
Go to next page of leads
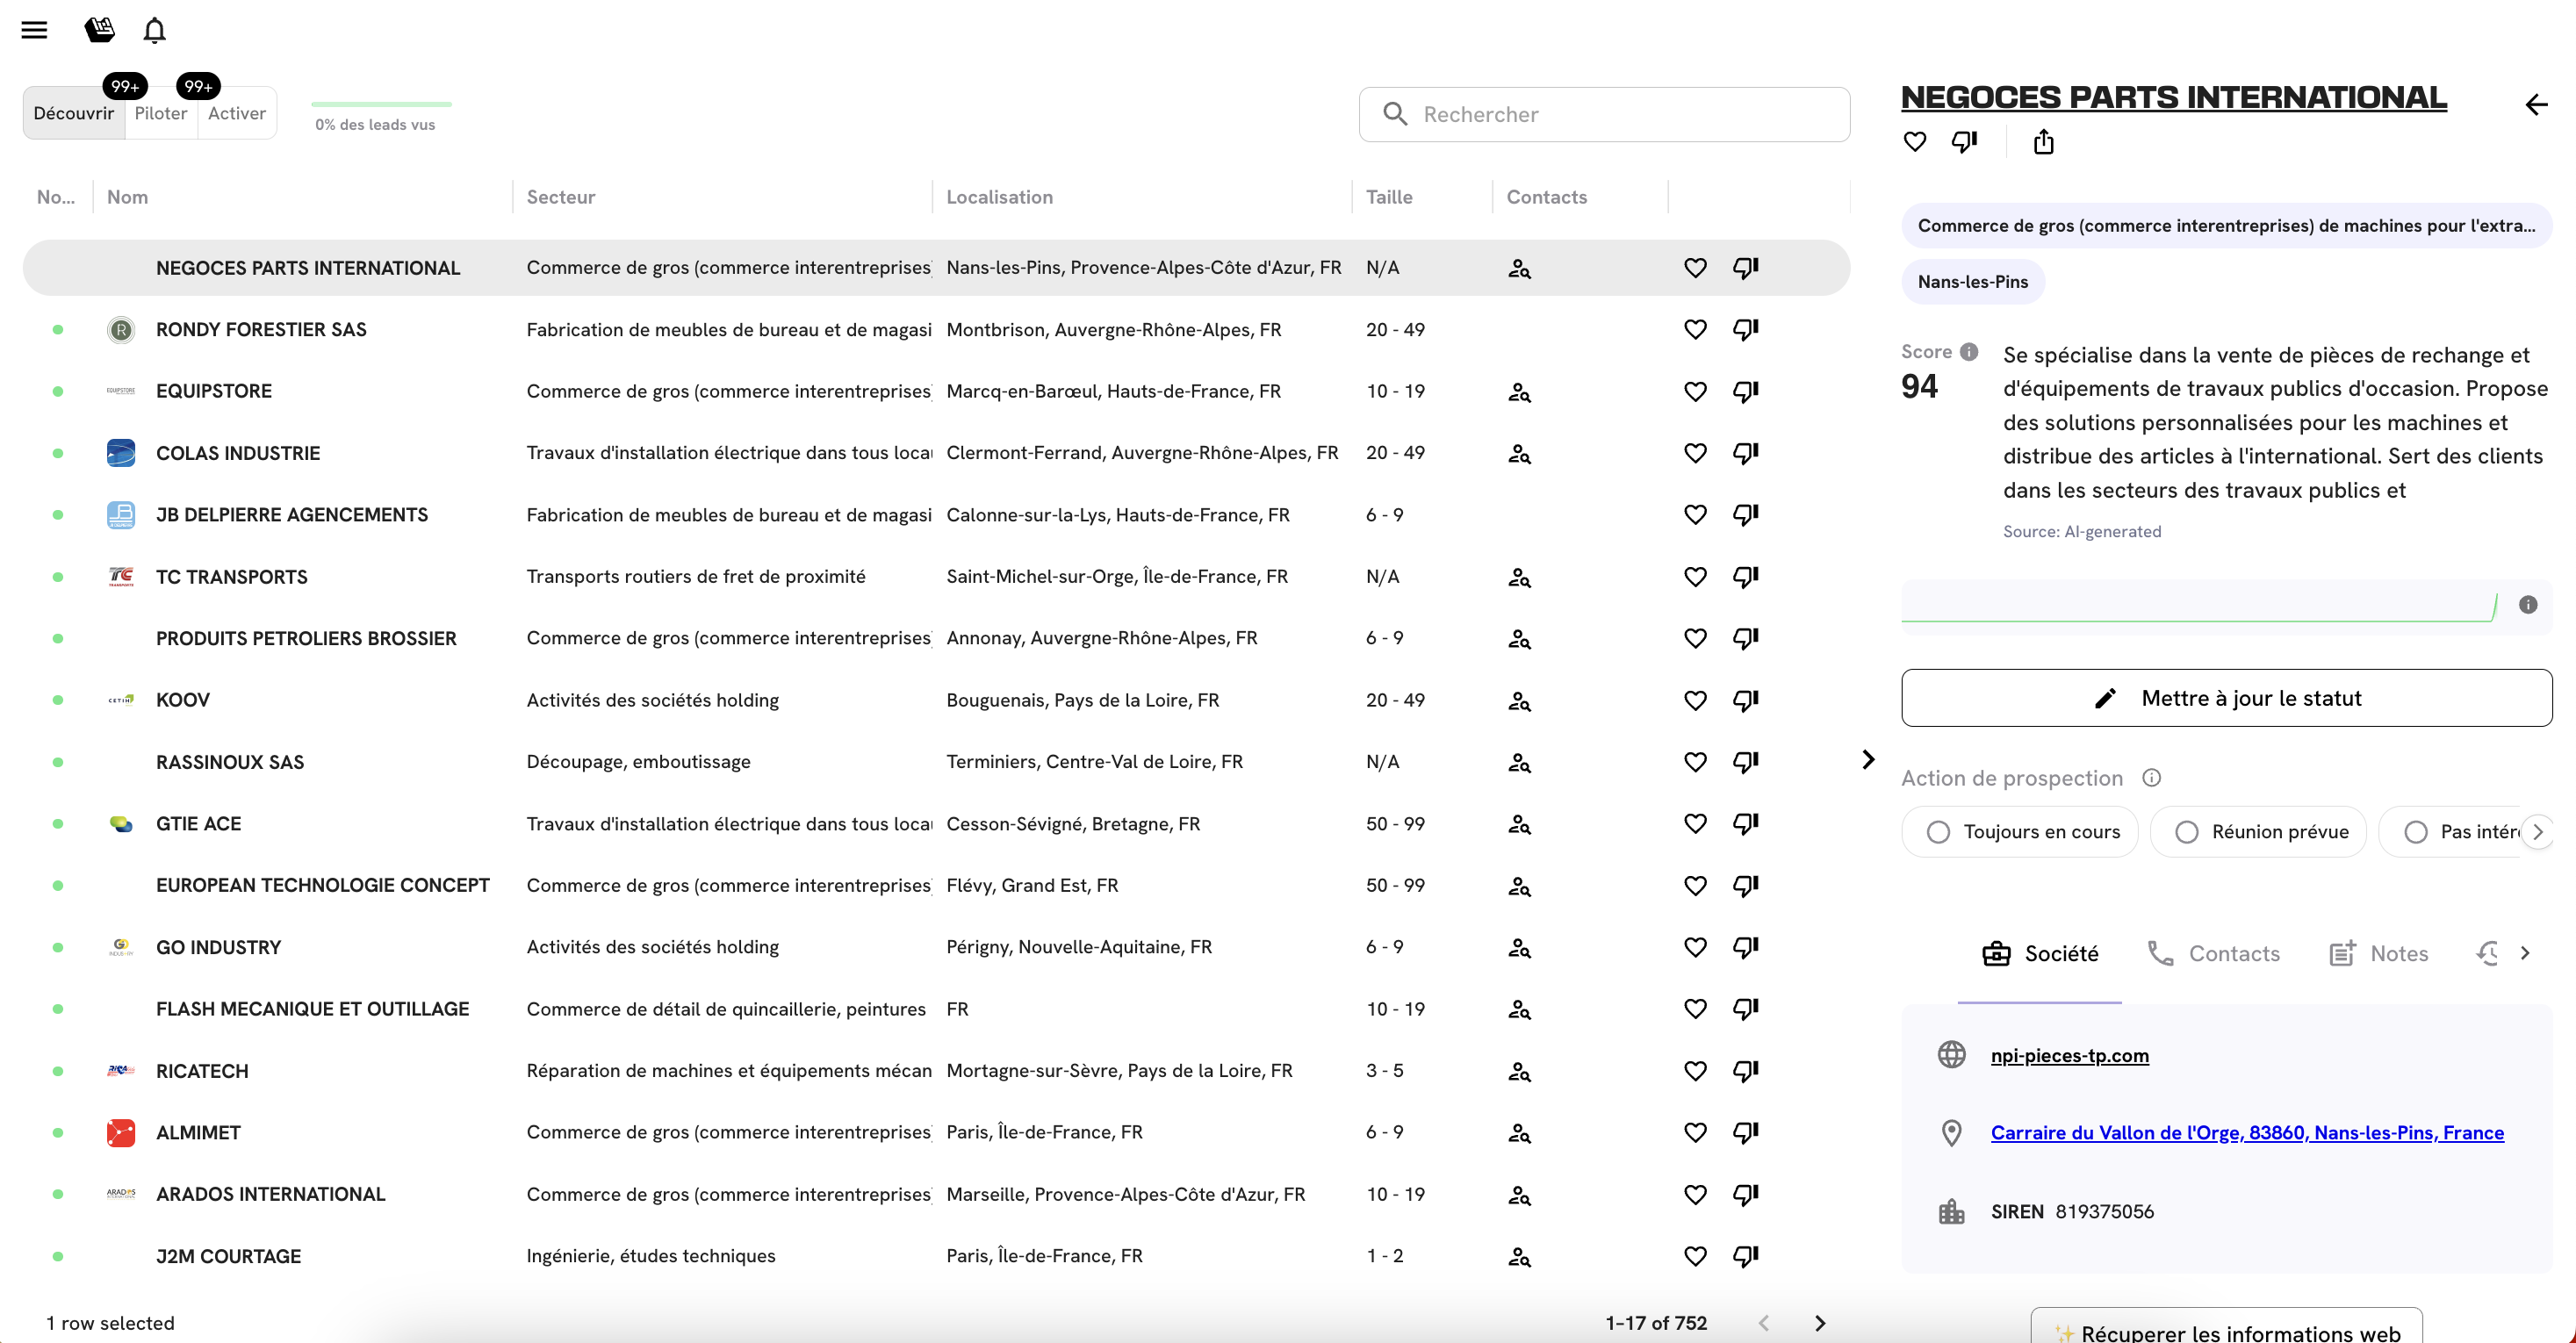pos(1819,1323)
